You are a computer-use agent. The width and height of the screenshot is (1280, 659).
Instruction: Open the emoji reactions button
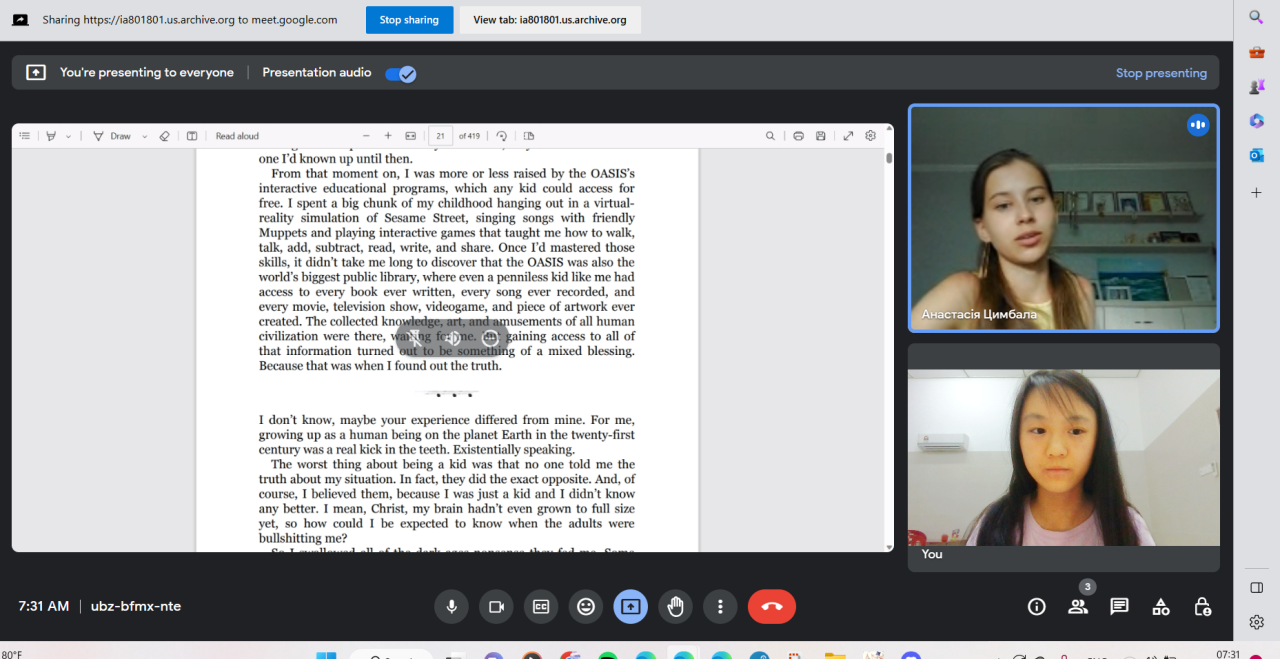(x=586, y=606)
